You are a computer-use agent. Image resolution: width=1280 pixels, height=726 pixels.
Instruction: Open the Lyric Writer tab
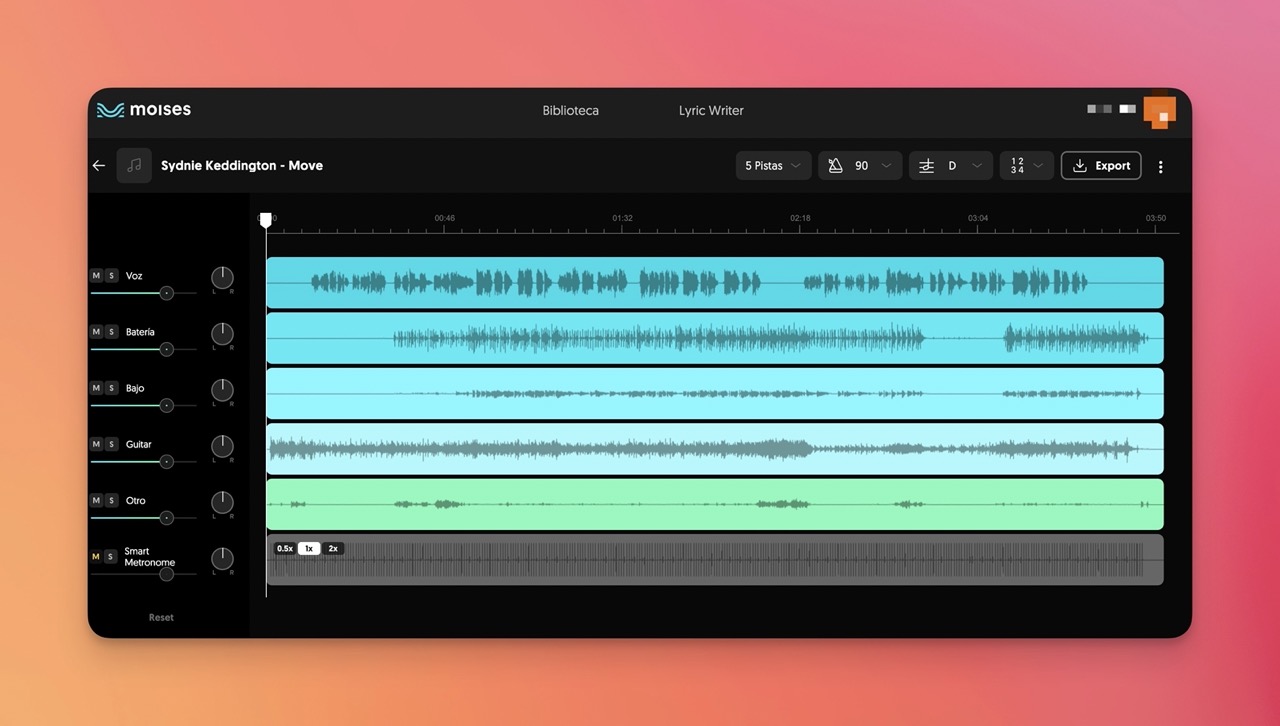[711, 111]
